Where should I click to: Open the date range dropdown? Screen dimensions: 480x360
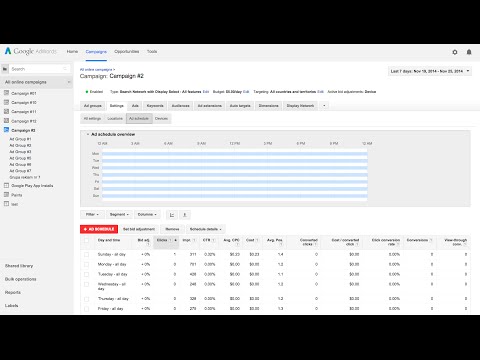click(430, 71)
